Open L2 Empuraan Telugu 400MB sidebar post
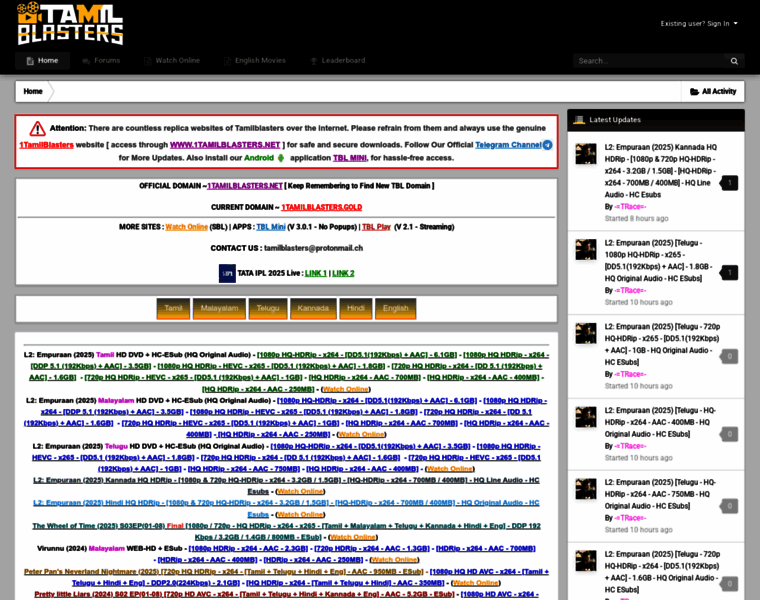 tap(660, 422)
